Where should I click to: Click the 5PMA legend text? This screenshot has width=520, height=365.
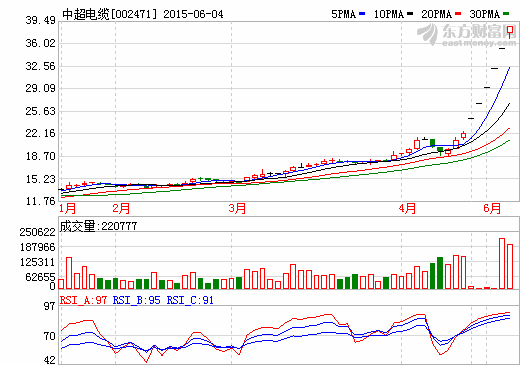pyautogui.click(x=343, y=14)
